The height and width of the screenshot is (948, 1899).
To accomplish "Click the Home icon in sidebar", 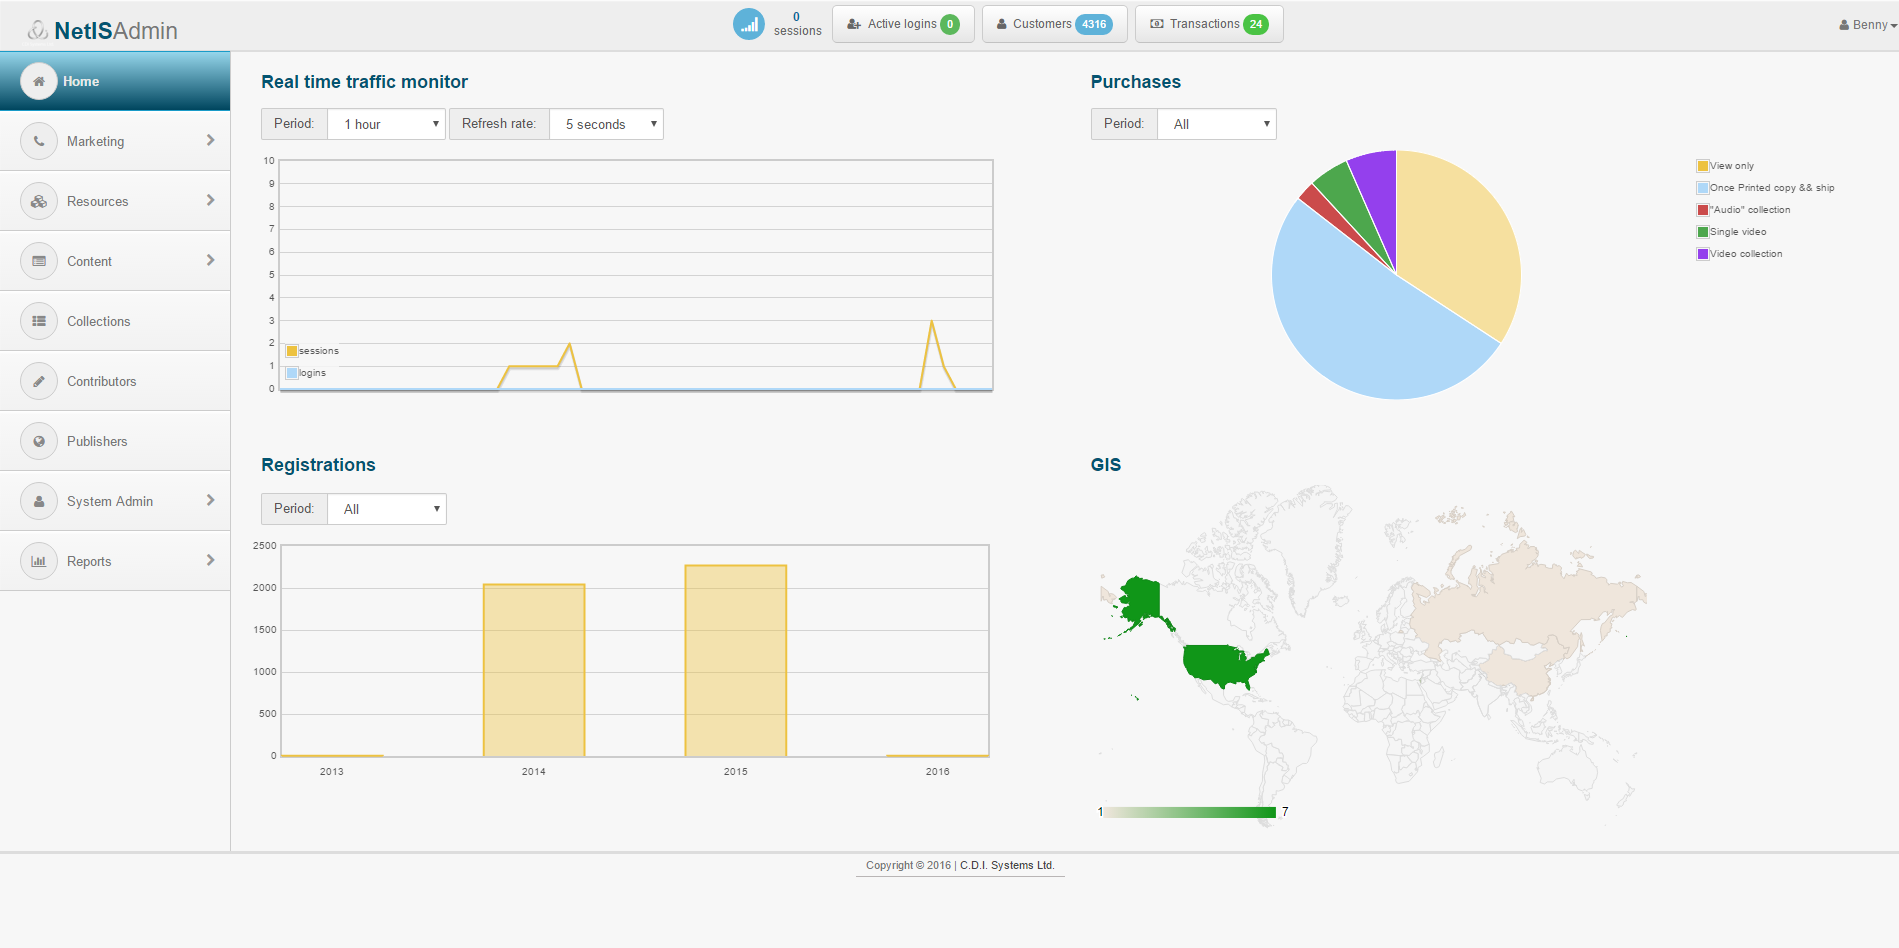I will coord(39,81).
